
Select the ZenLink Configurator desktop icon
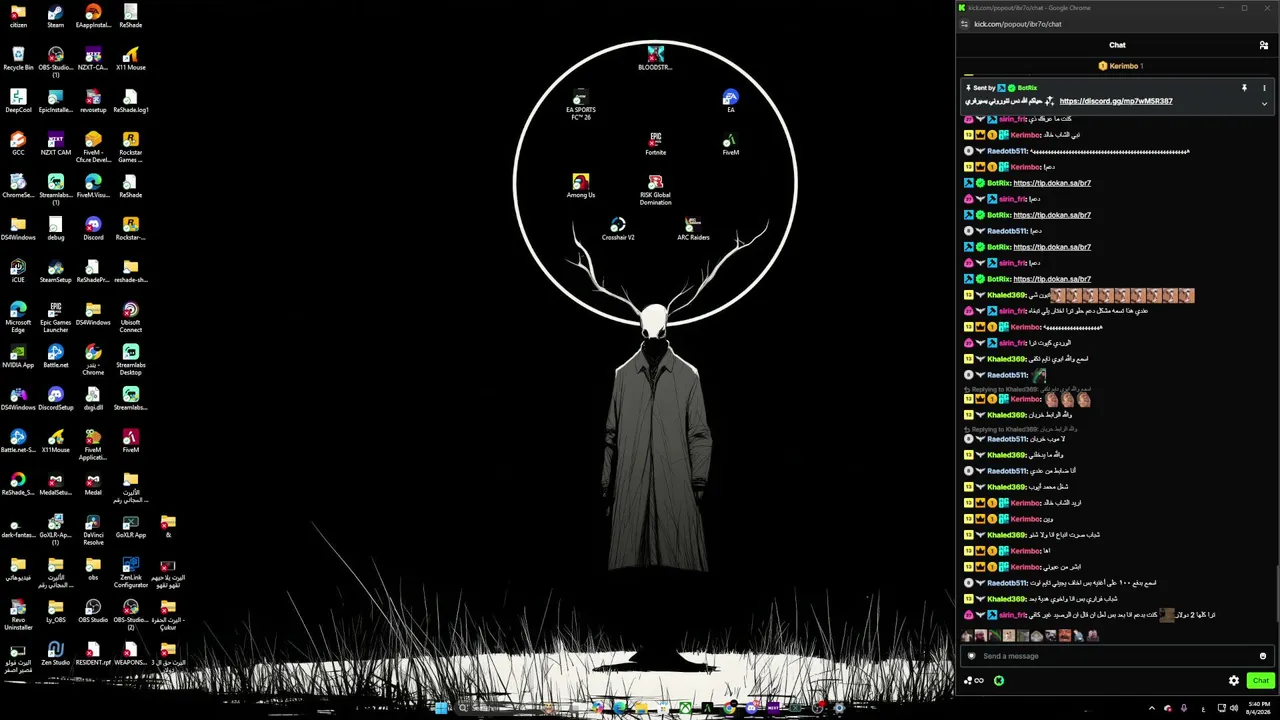coord(130,572)
